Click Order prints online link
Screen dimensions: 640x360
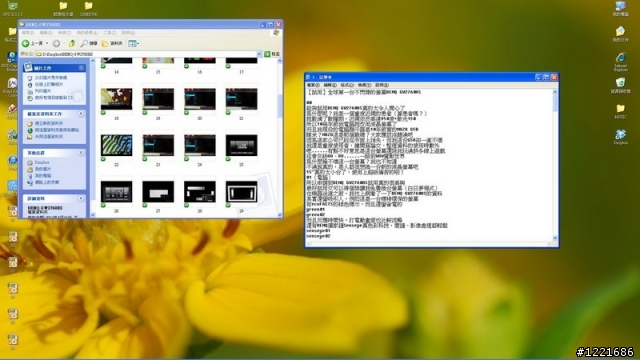coord(46,84)
